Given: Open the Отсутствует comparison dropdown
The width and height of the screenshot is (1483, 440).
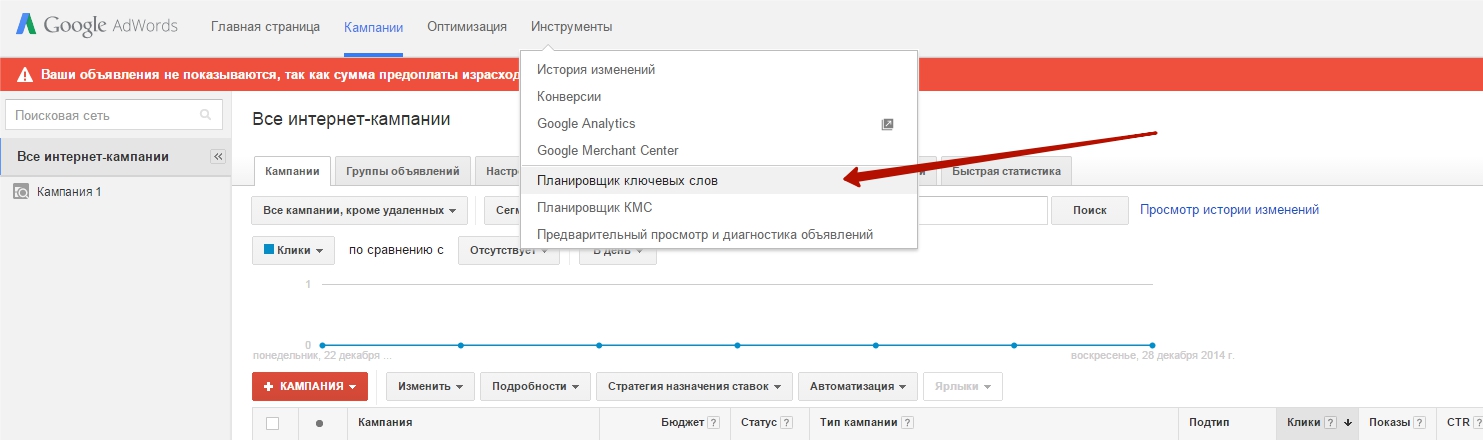Looking at the screenshot, I should pos(508,250).
